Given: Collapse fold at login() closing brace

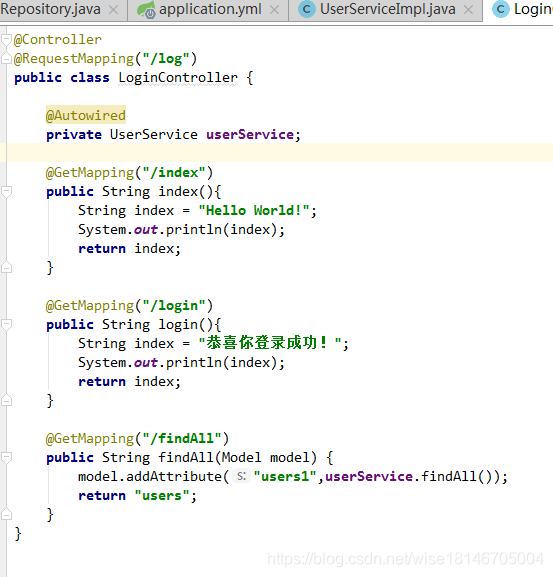Looking at the screenshot, I should pyautogui.click(x=6, y=400).
